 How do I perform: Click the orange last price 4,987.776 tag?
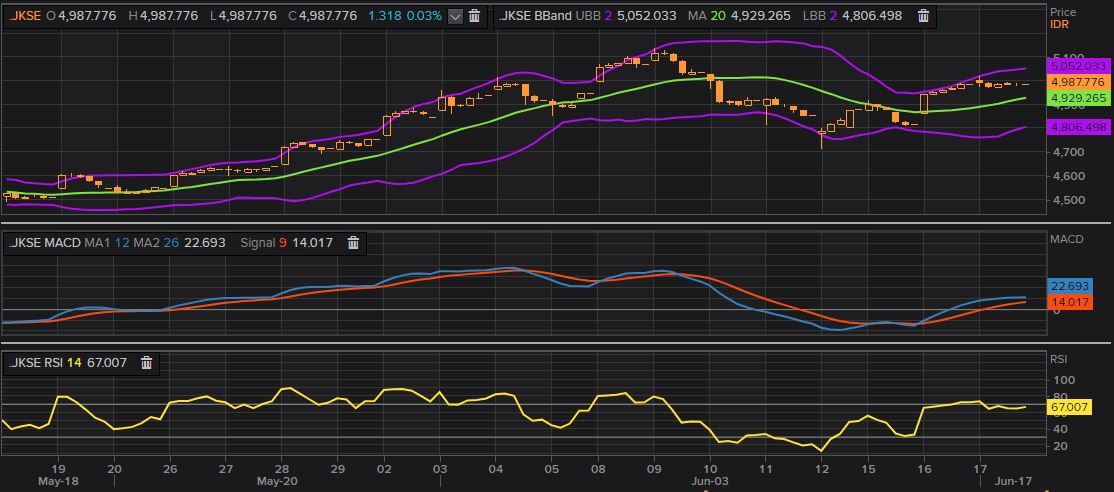point(1078,82)
